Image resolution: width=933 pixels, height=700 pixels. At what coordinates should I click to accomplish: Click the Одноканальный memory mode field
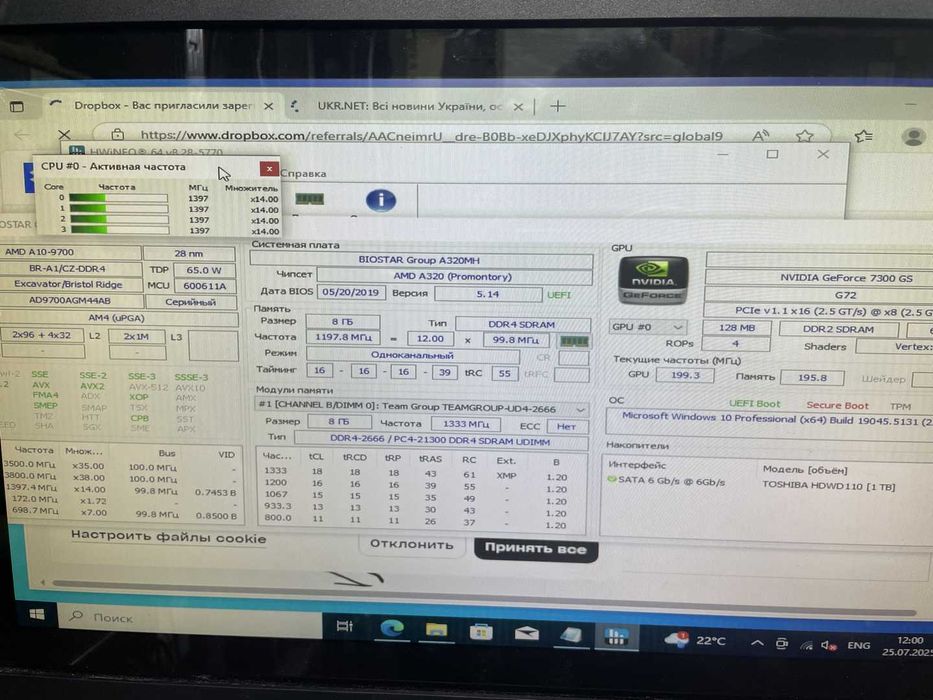pyautogui.click(x=412, y=355)
